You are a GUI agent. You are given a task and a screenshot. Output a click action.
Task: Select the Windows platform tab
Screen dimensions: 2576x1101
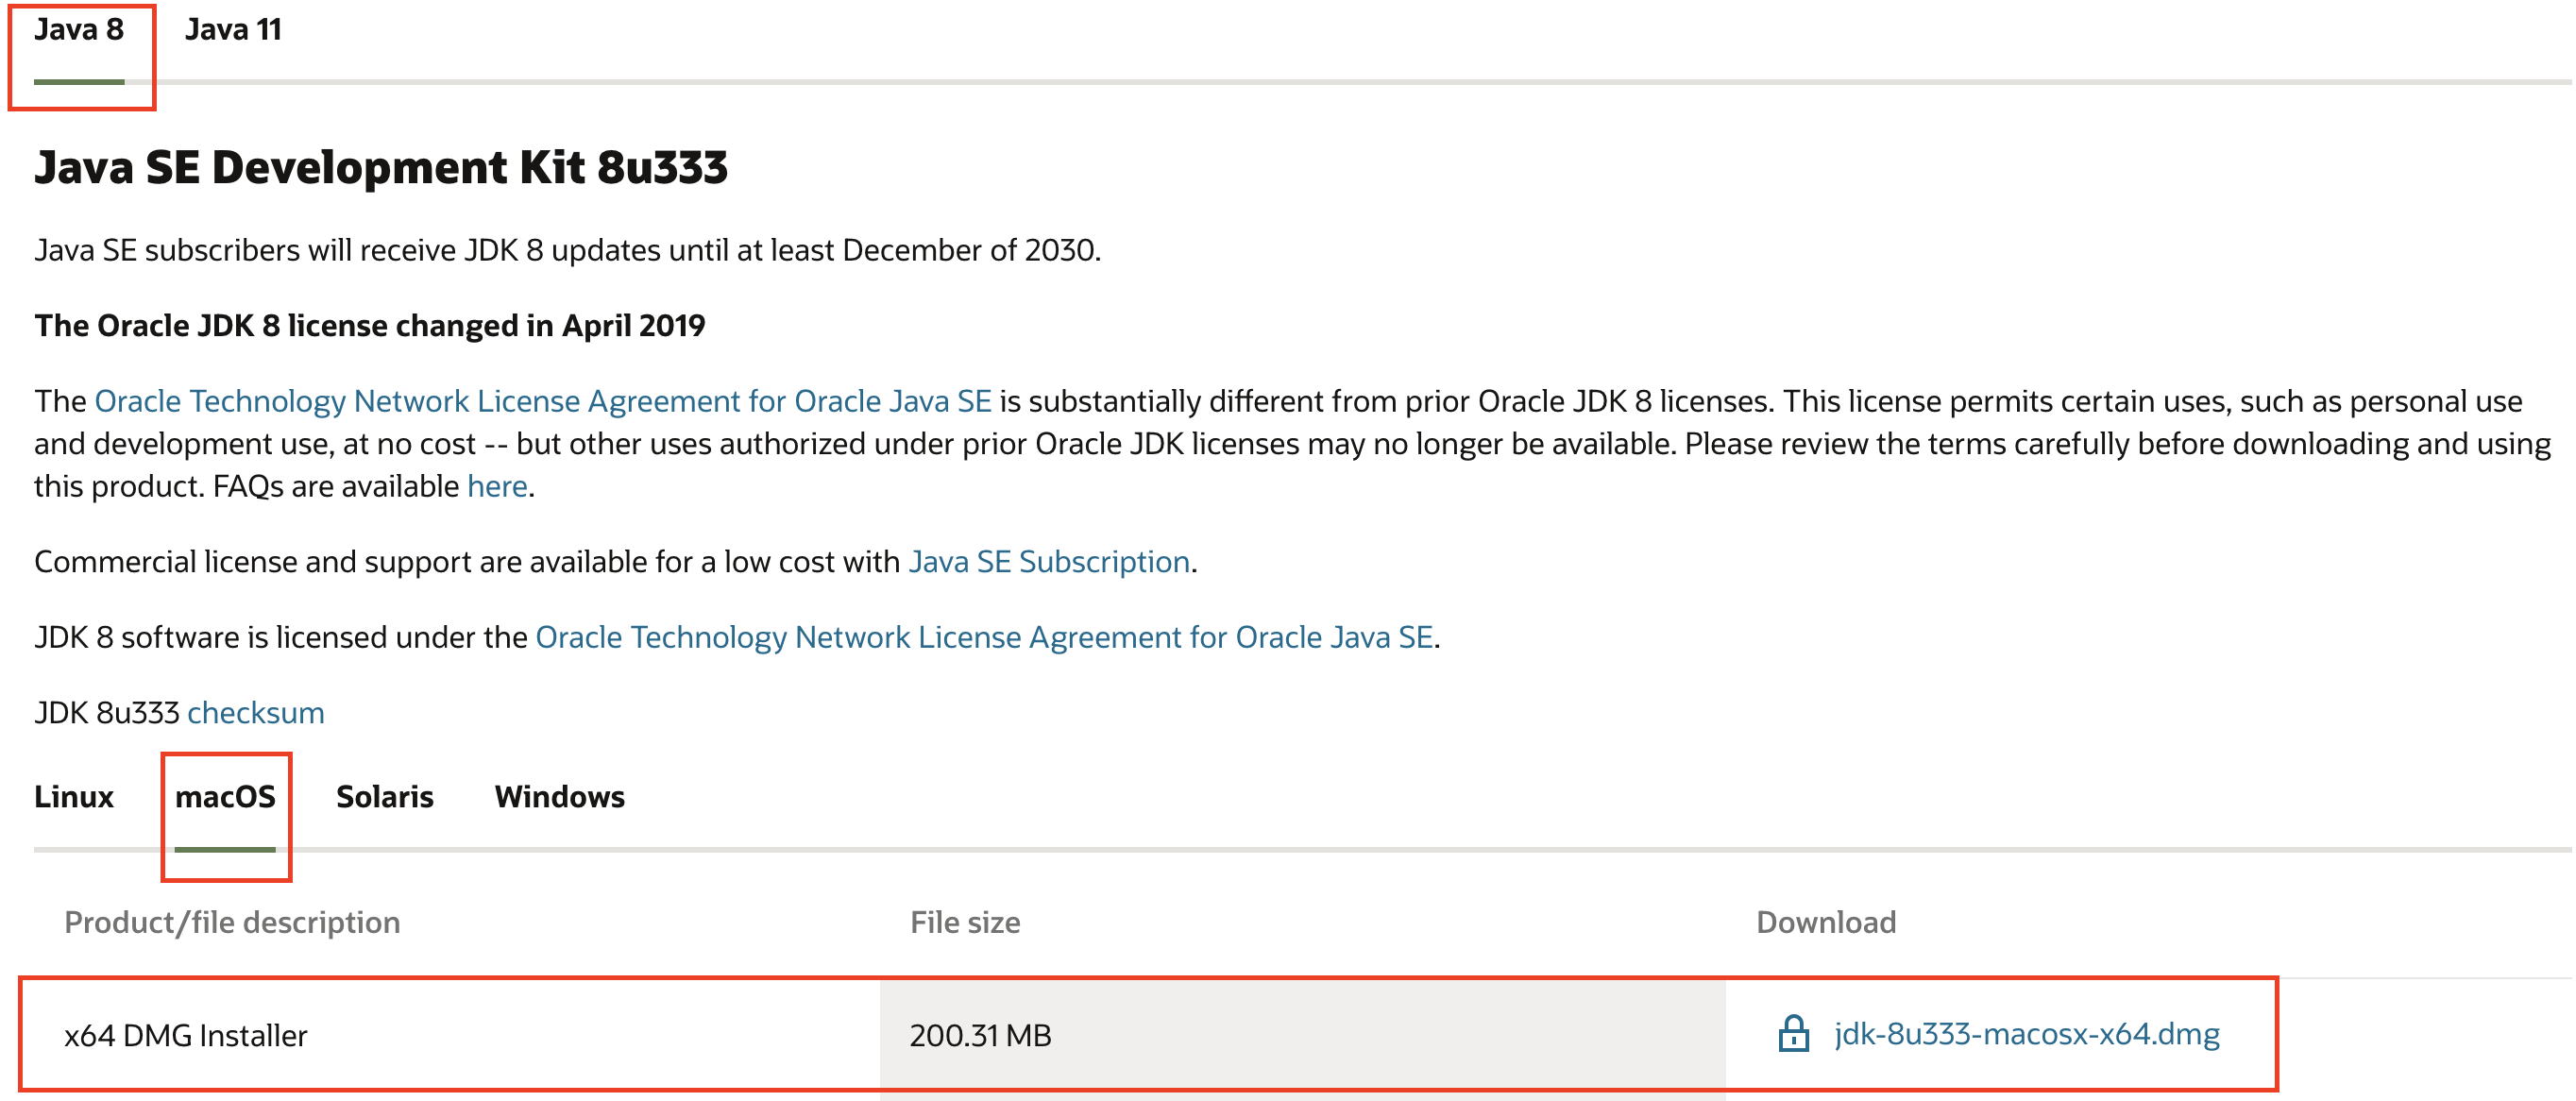tap(559, 796)
